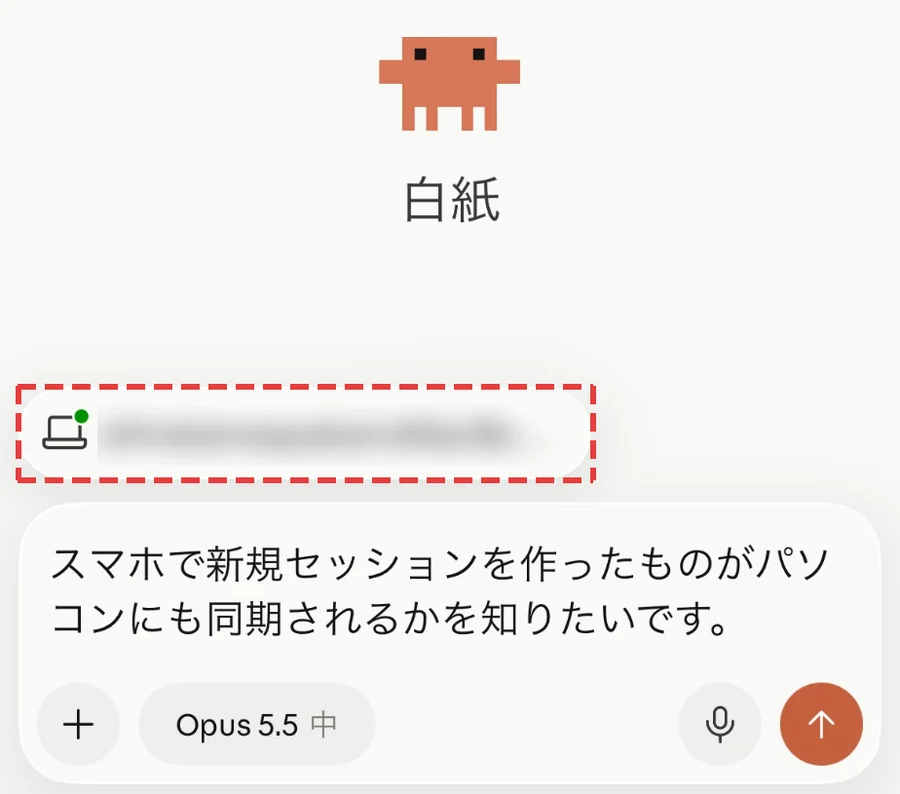900x794 pixels.
Task: Click the left eye of the mascot
Action: pyautogui.click(x=420, y=55)
